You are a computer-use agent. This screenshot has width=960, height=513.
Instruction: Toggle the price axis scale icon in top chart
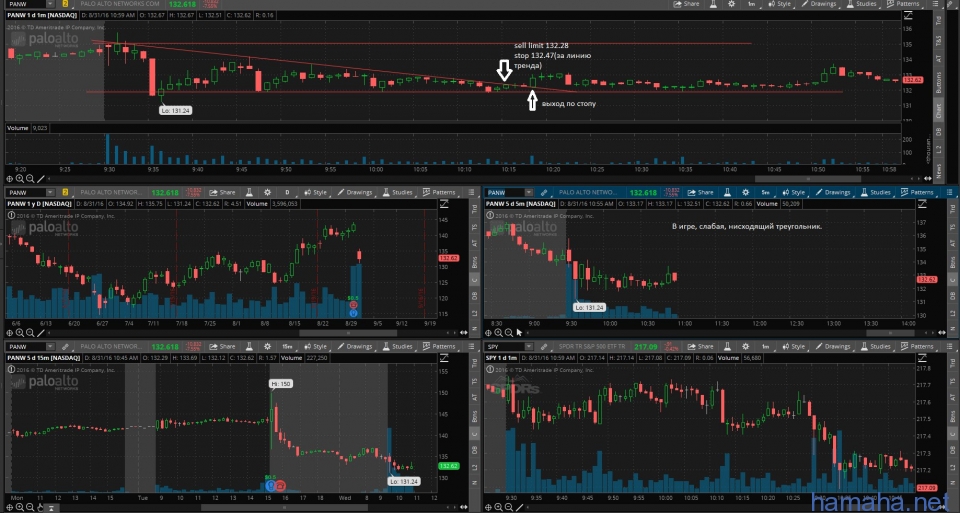[x=908, y=15]
